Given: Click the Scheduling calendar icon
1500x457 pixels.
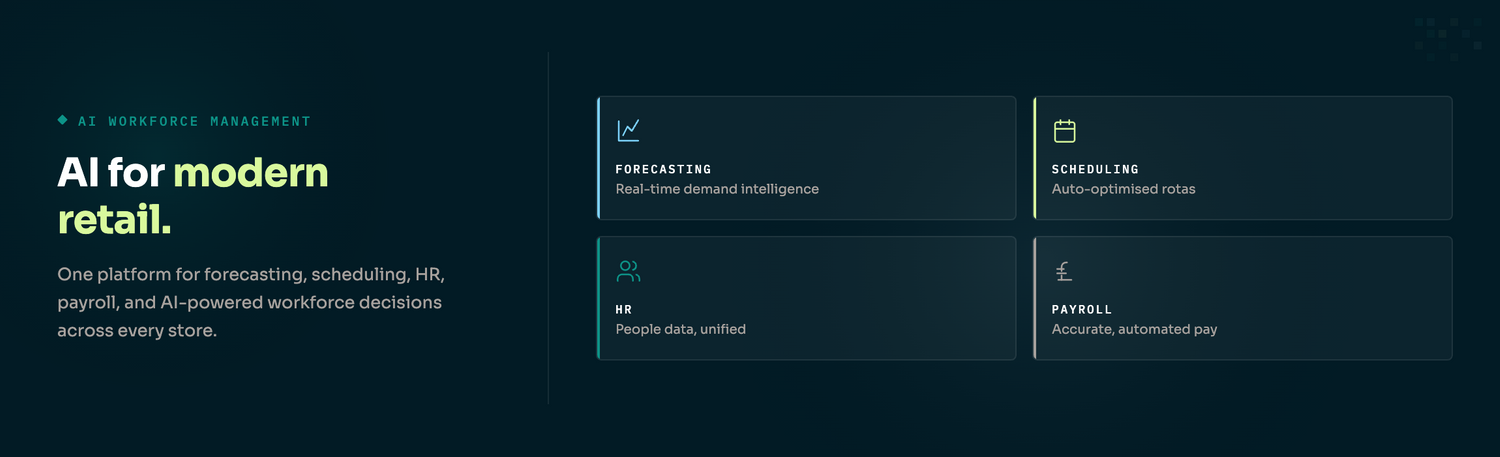Looking at the screenshot, I should pyautogui.click(x=1064, y=130).
